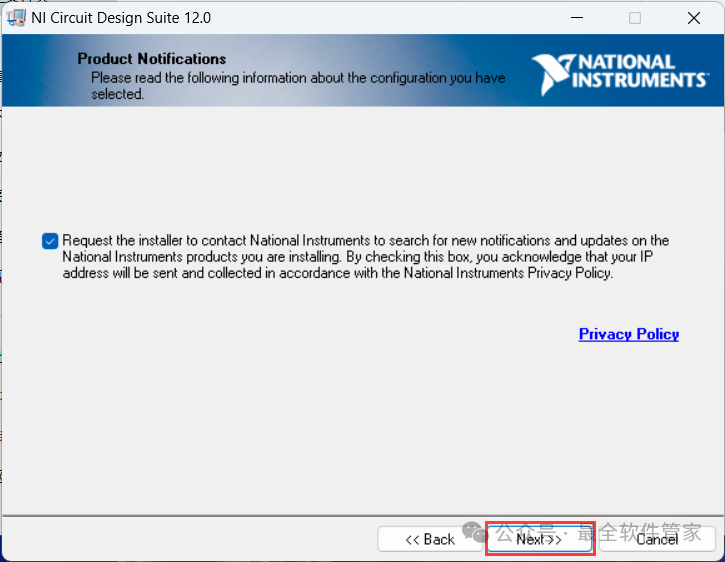Uncheck the notifications request checkbox
The height and width of the screenshot is (562, 725).
coord(50,241)
